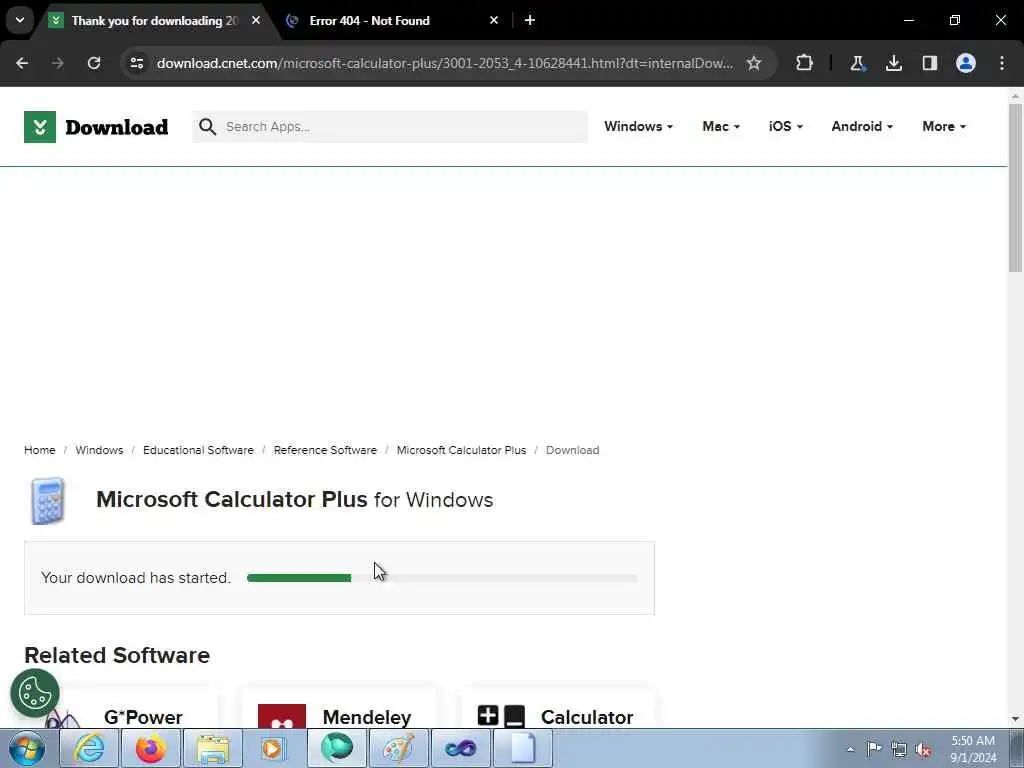
Task: Open Reference Software breadcrumb
Action: pos(325,450)
